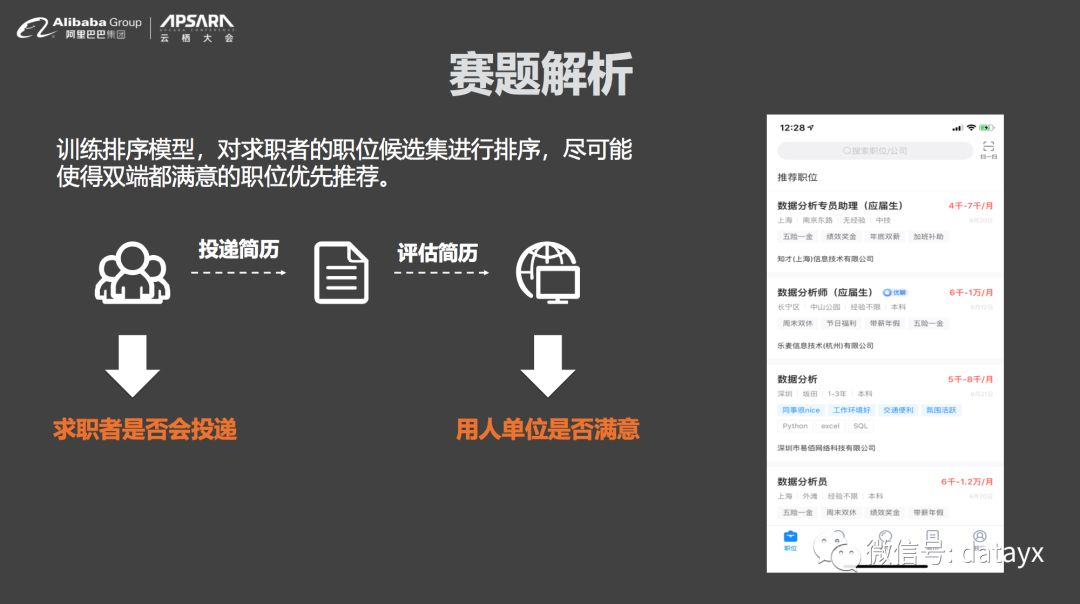
Task: Open the 数据分析师（应届生）job listing
Action: tap(885, 319)
